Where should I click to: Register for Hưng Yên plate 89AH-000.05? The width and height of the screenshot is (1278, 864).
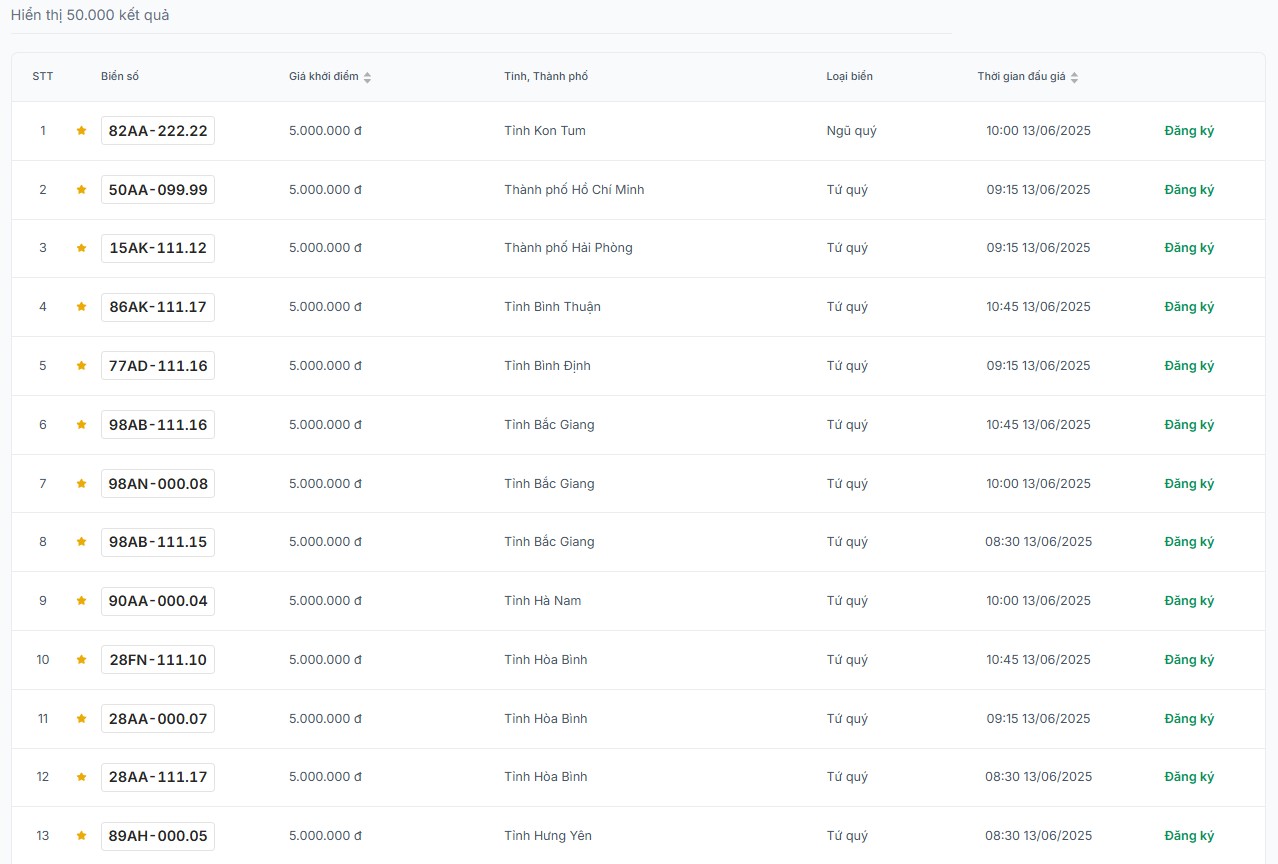[1189, 836]
